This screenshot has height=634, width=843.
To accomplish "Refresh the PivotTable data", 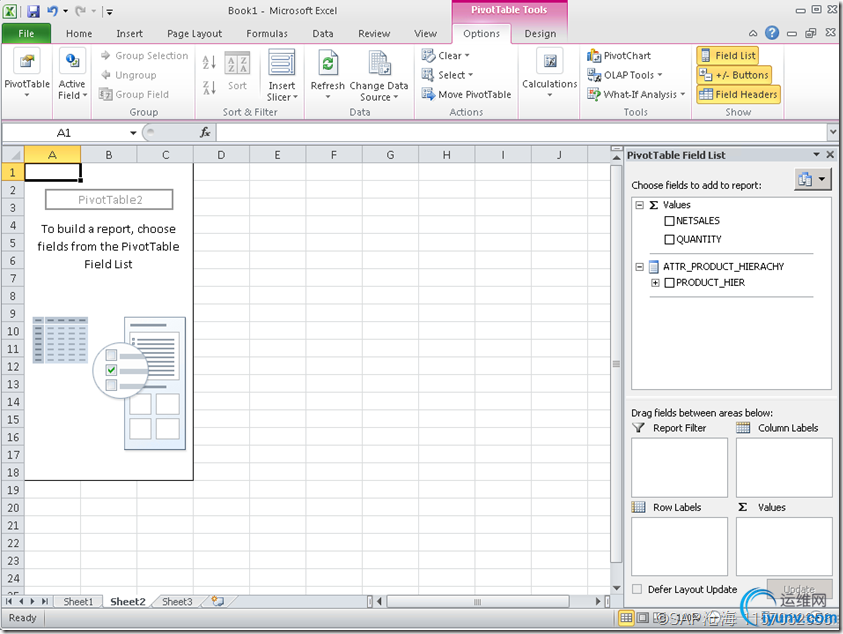I will click(327, 62).
